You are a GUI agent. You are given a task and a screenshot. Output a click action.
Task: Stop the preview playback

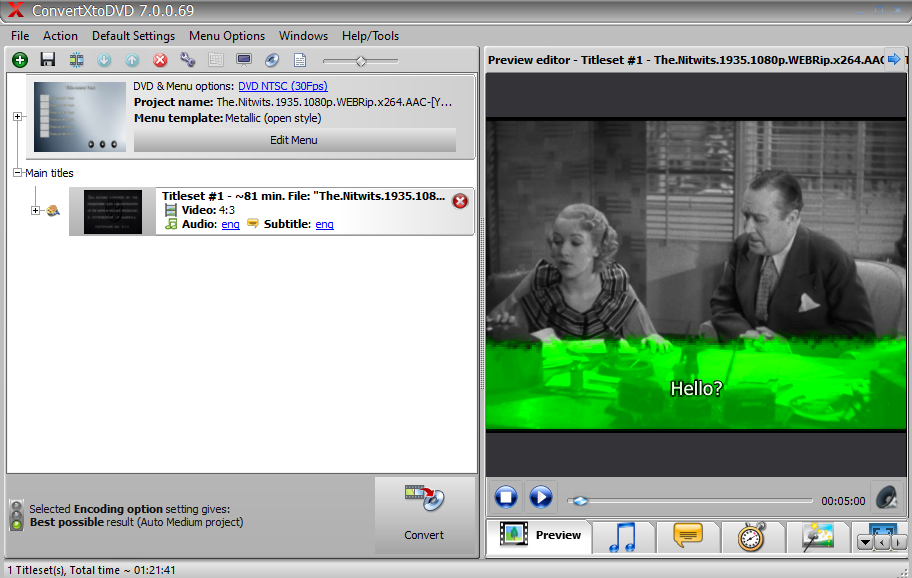(506, 497)
